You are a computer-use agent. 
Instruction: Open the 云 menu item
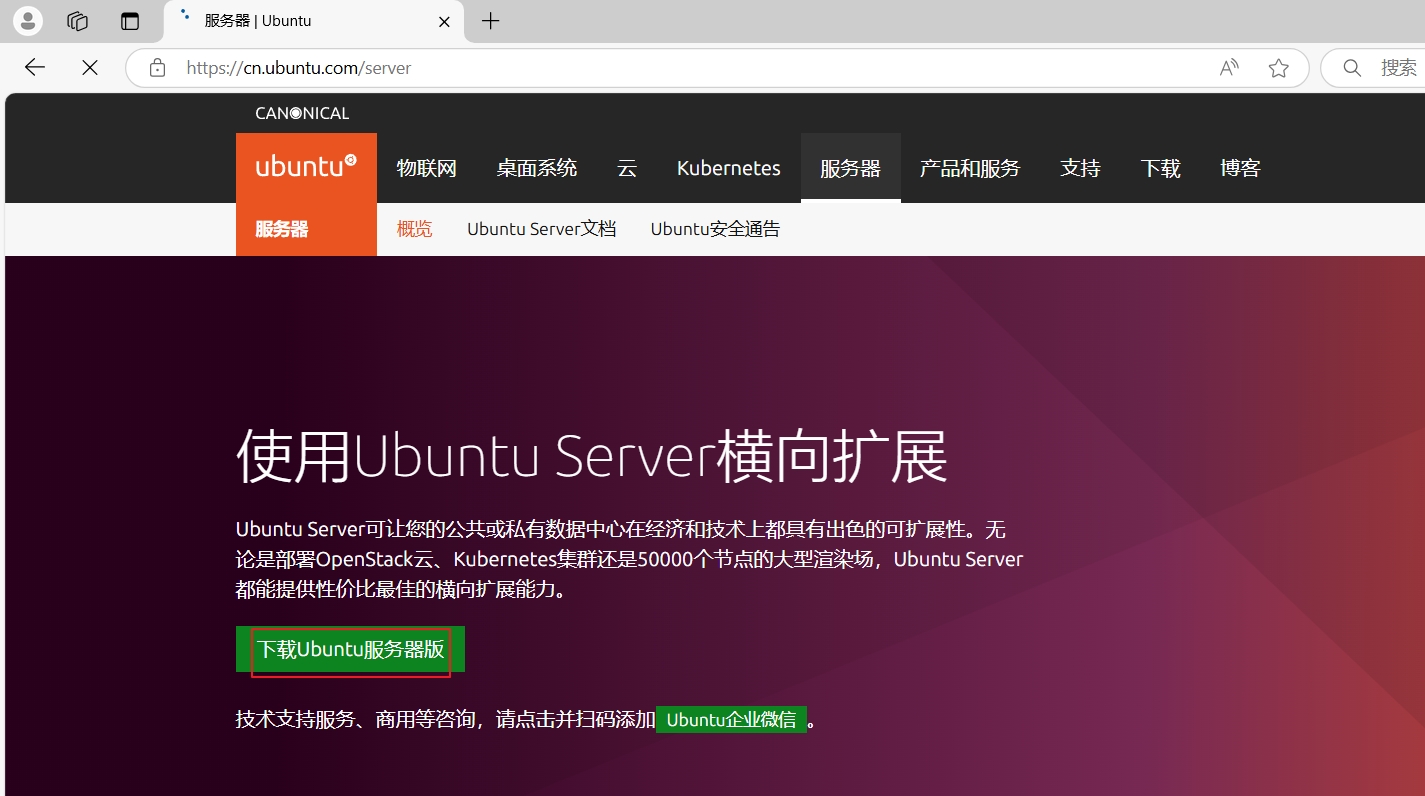[x=627, y=168]
